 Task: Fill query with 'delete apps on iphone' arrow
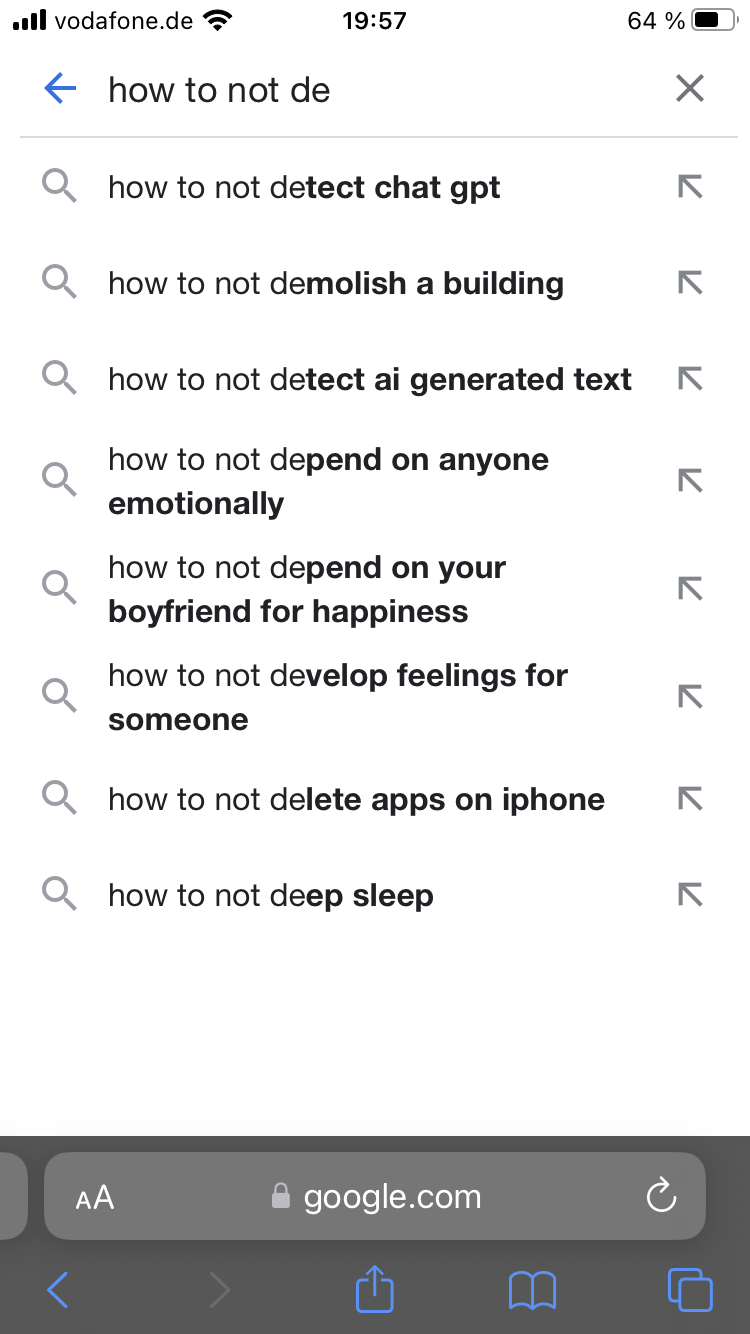[690, 799]
